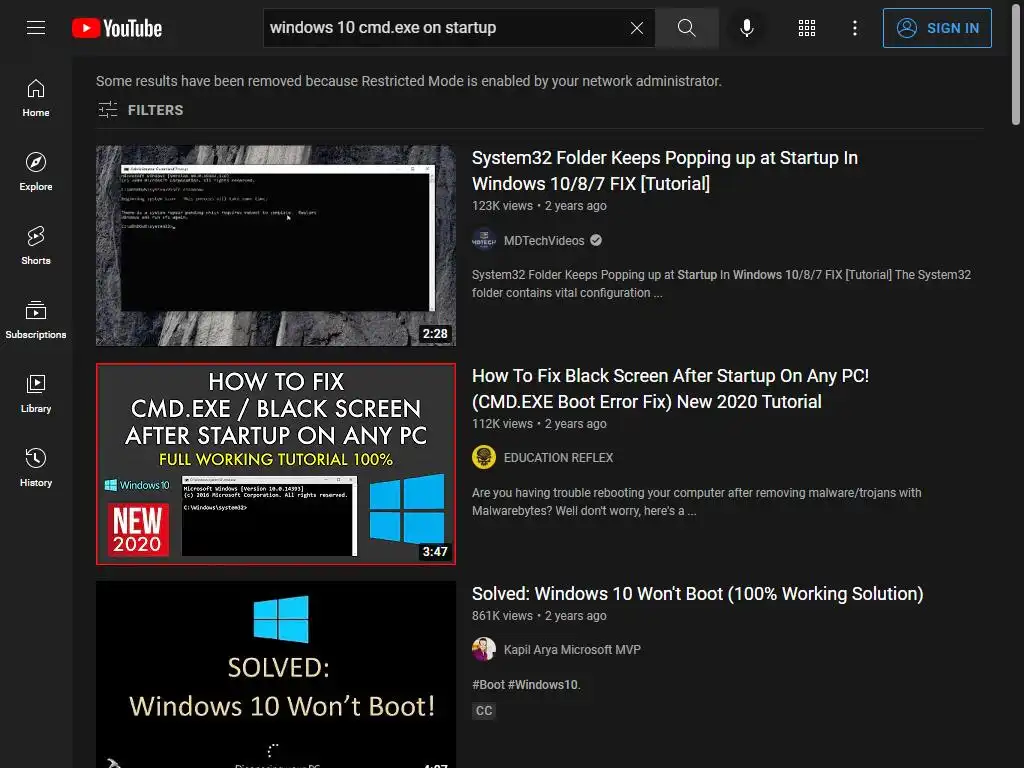The image size is (1024, 768).
Task: Click the Restricted Mode notice text
Action: 409,81
